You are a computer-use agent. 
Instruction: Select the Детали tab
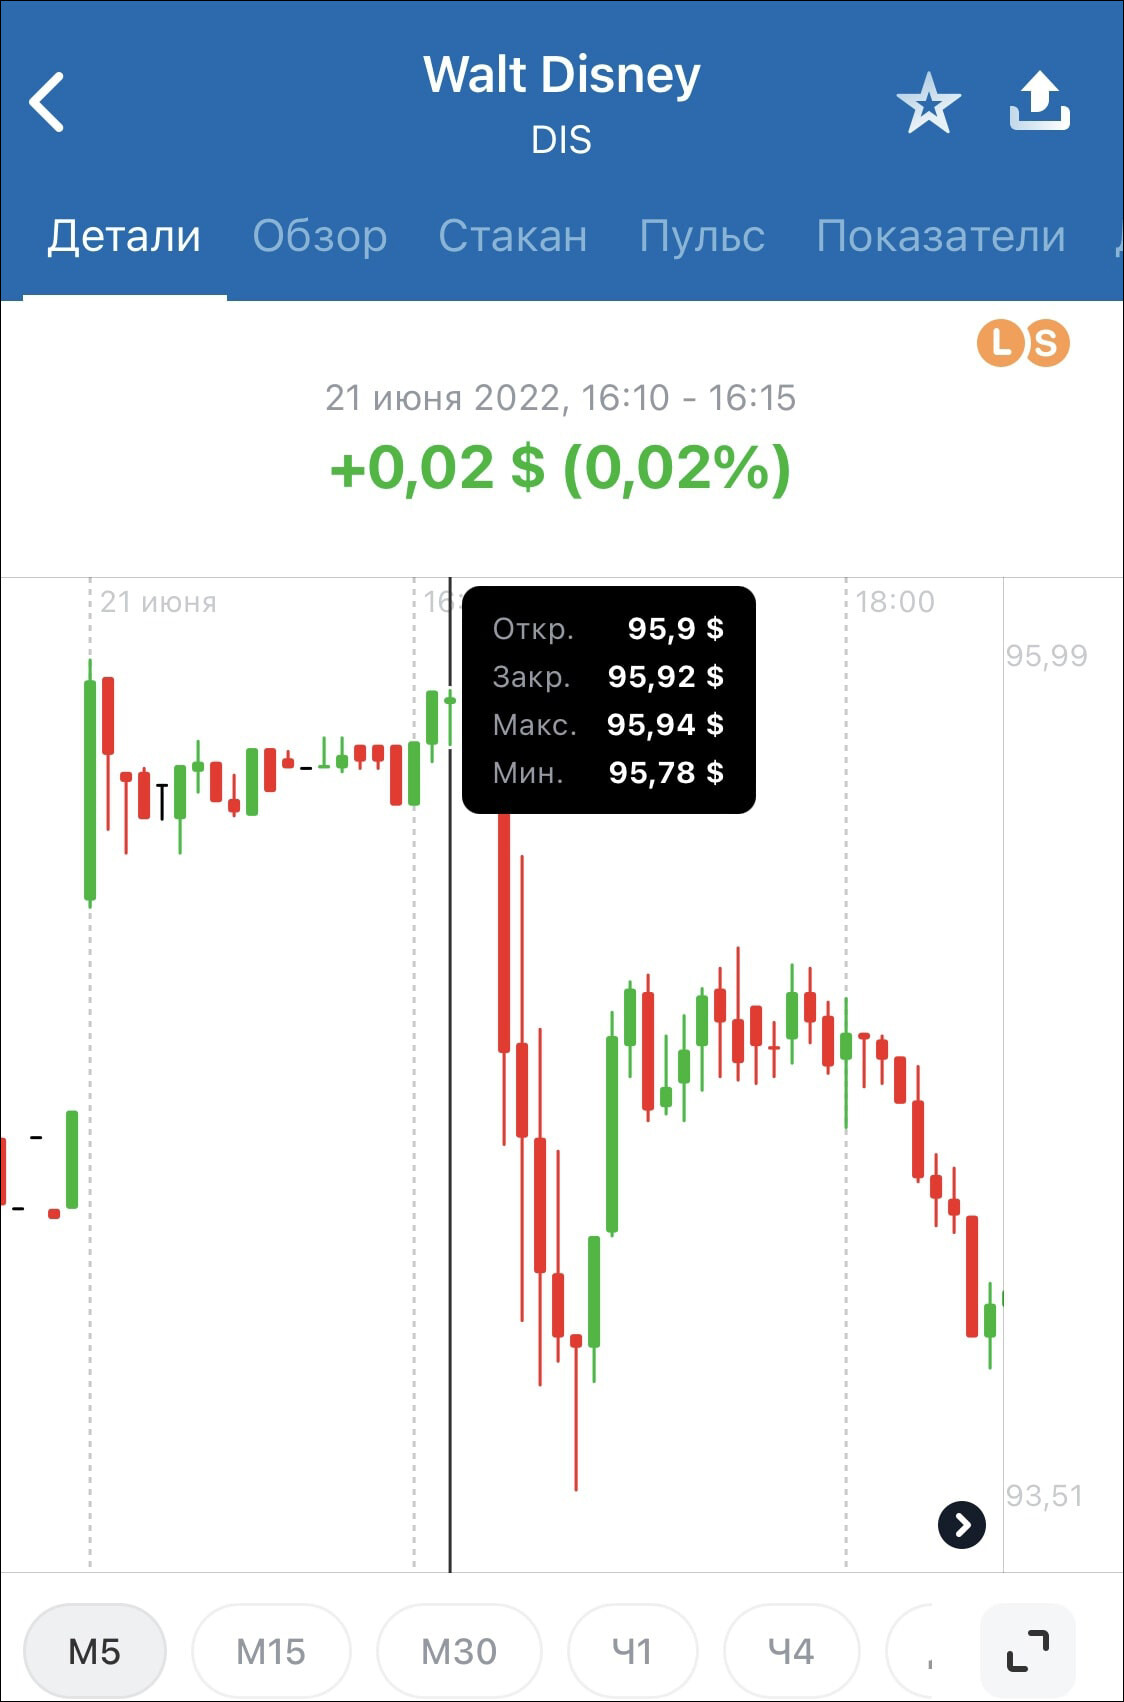point(124,236)
